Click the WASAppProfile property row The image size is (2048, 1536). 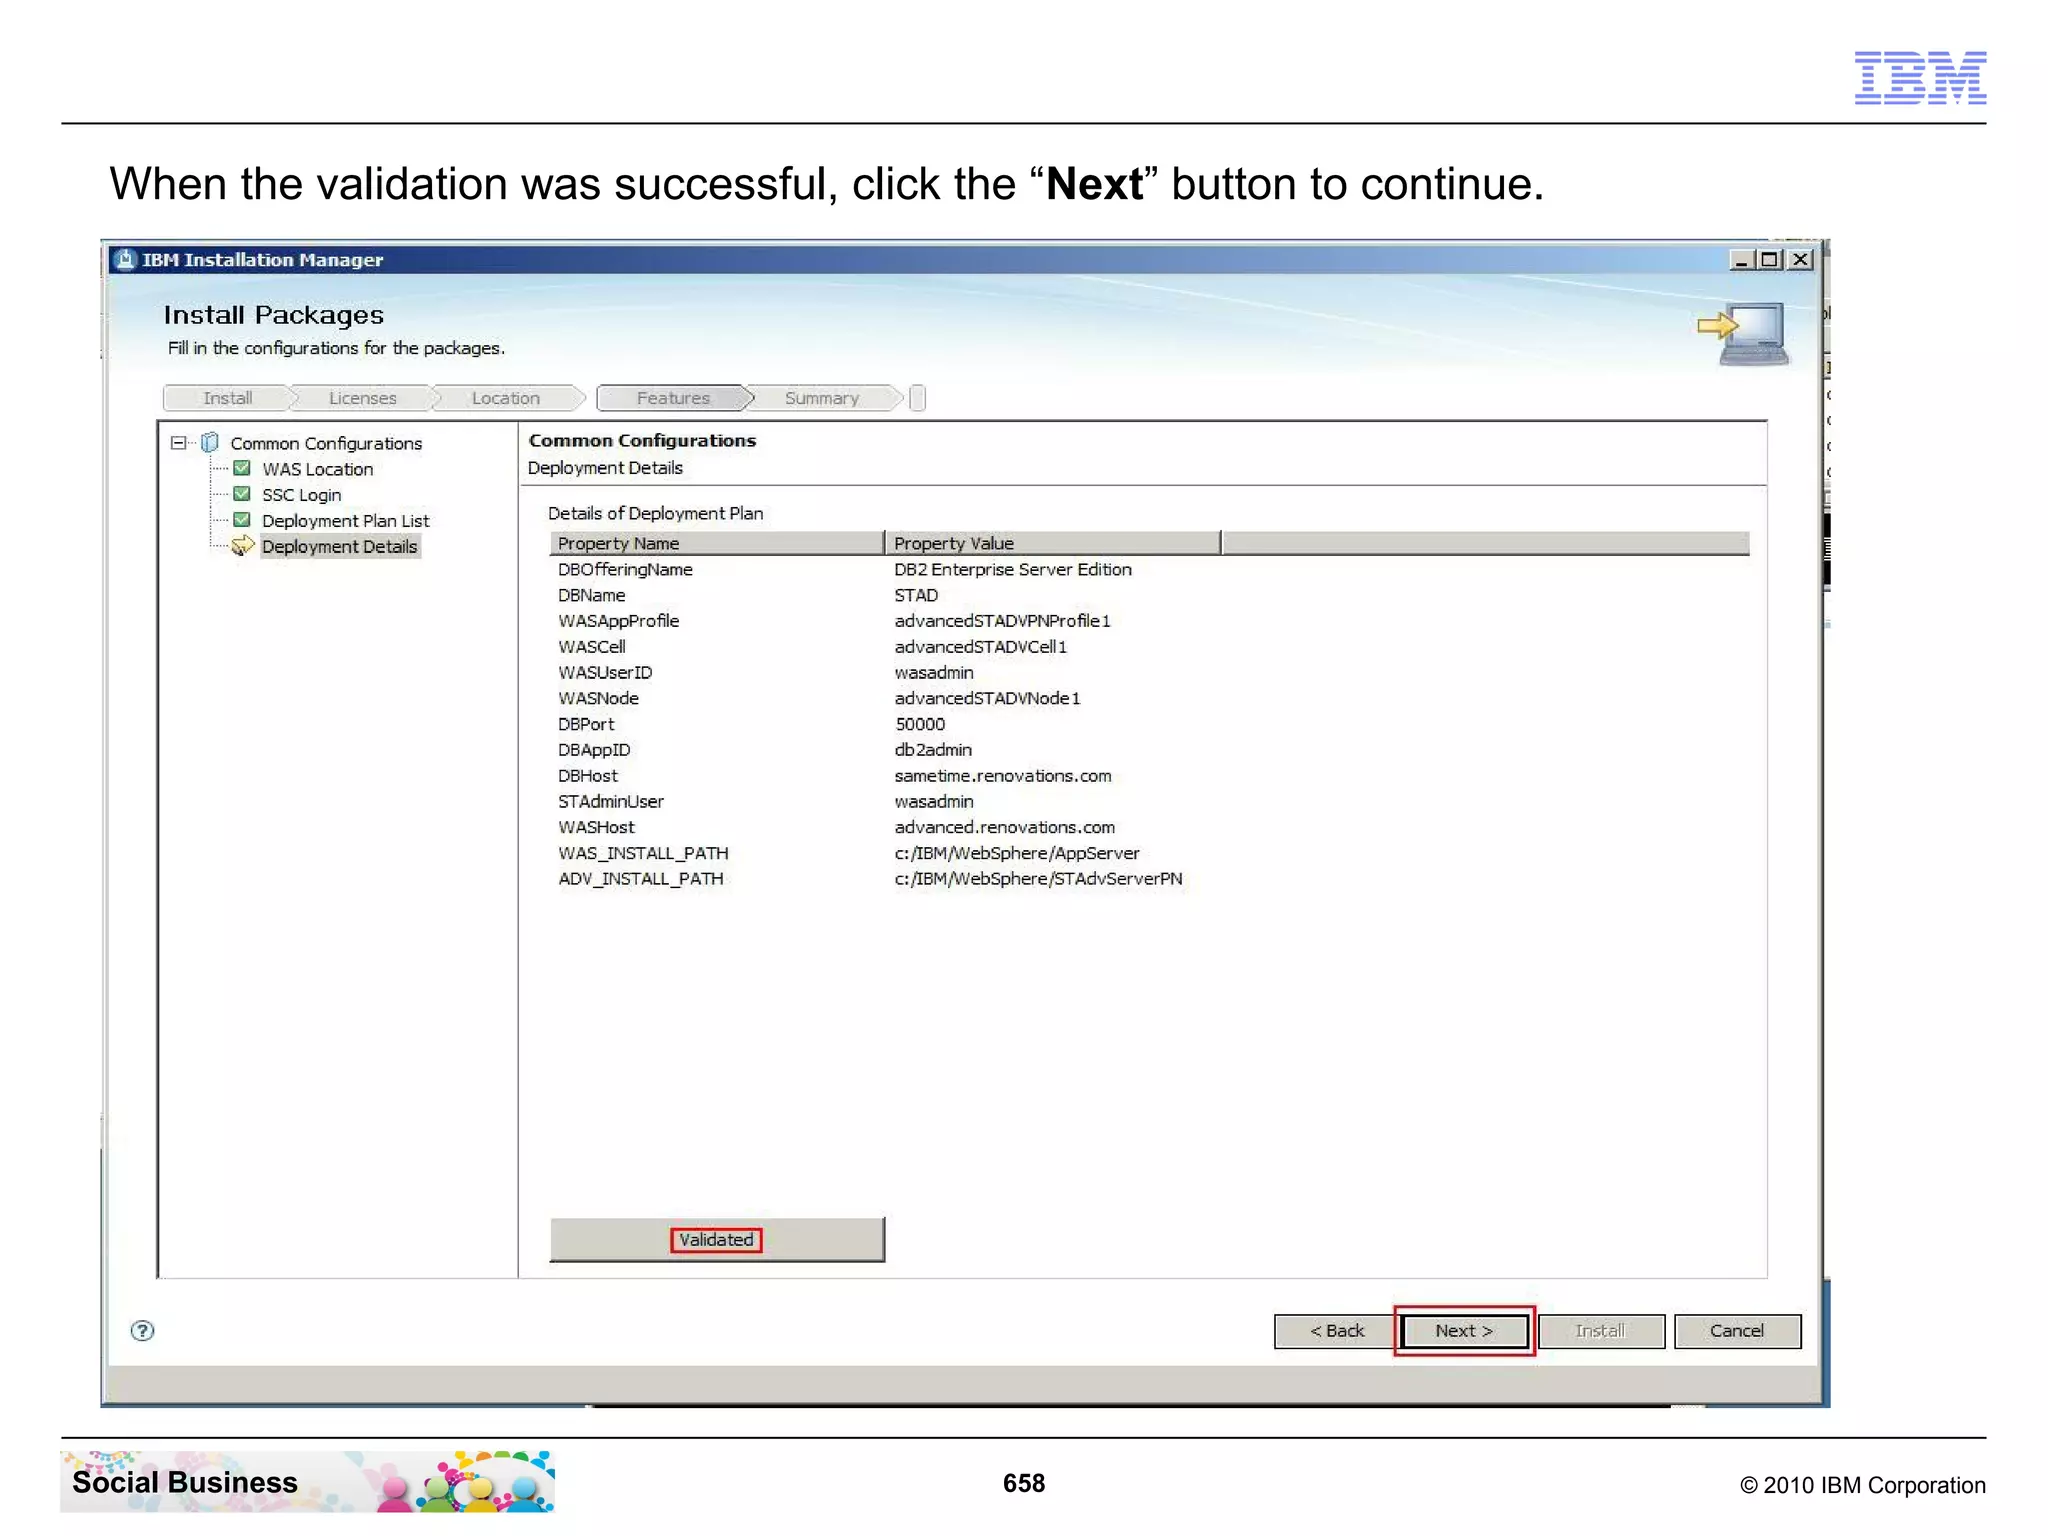pyautogui.click(x=1149, y=621)
